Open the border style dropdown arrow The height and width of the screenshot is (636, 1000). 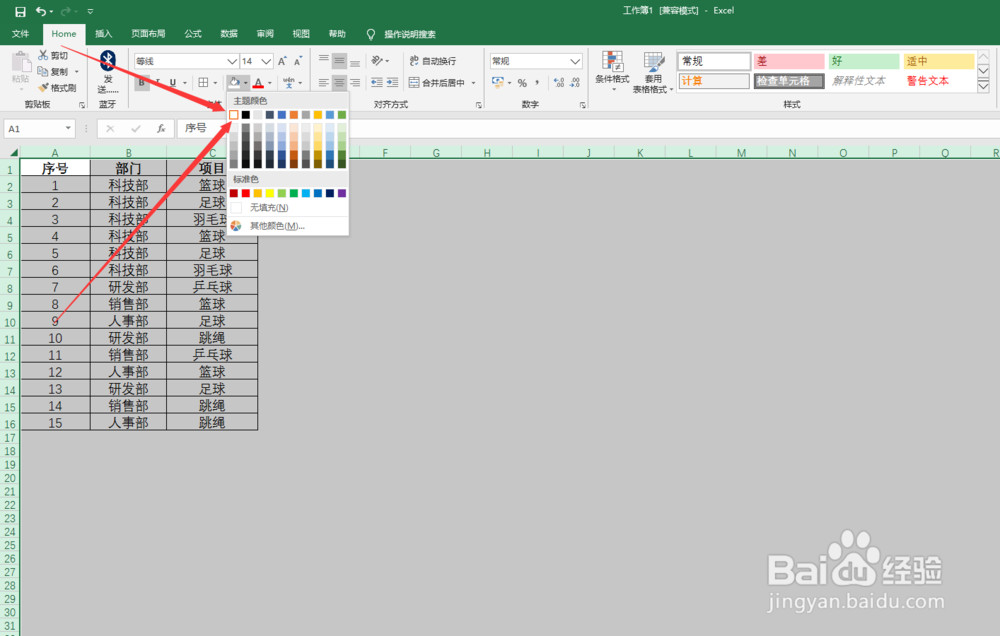[215, 82]
